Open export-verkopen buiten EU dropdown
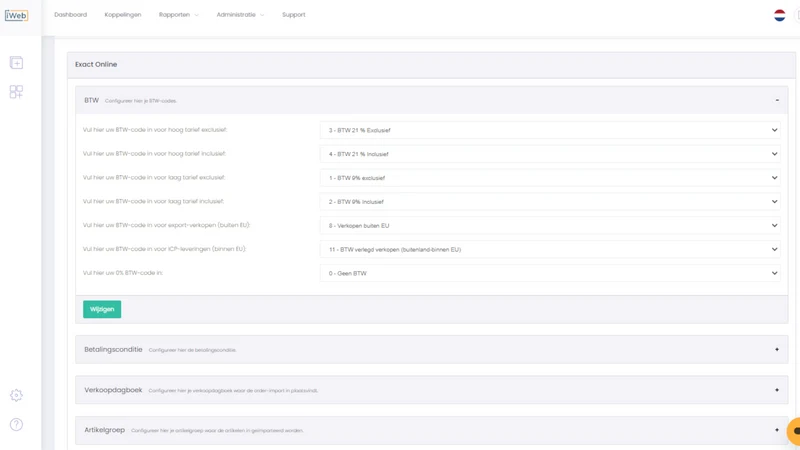The width and height of the screenshot is (800, 450). tap(551, 226)
